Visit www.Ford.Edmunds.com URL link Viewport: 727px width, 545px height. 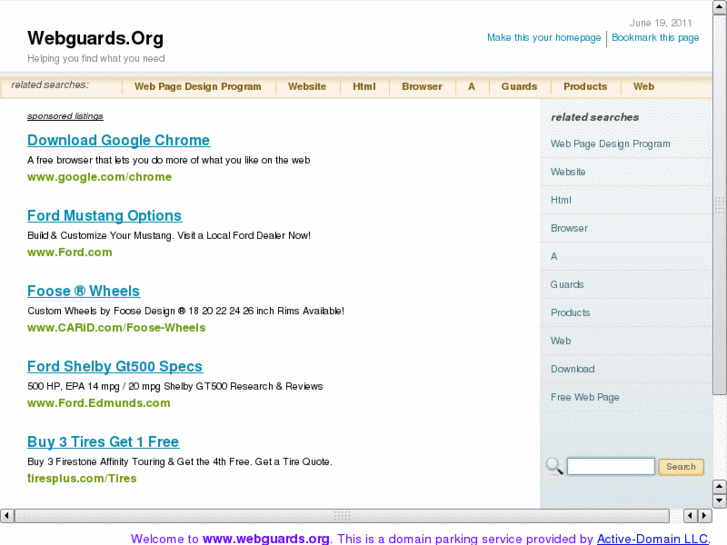[98, 403]
